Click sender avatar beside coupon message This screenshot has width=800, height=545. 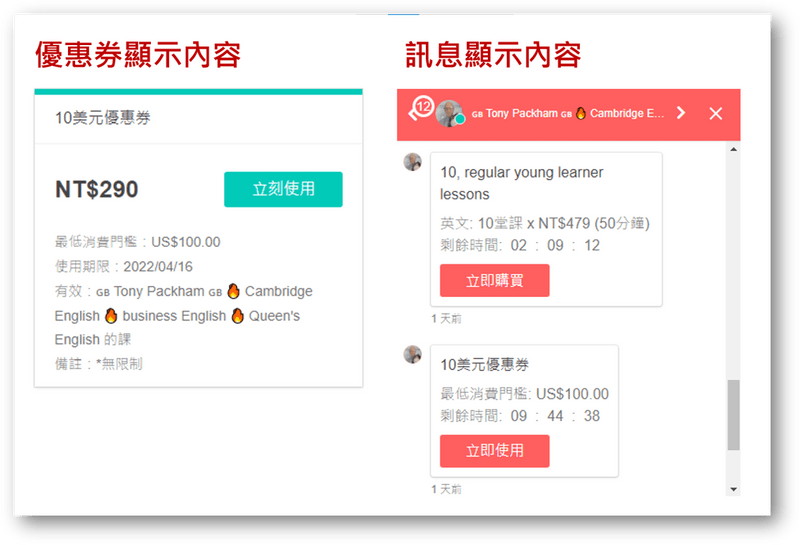(x=412, y=354)
